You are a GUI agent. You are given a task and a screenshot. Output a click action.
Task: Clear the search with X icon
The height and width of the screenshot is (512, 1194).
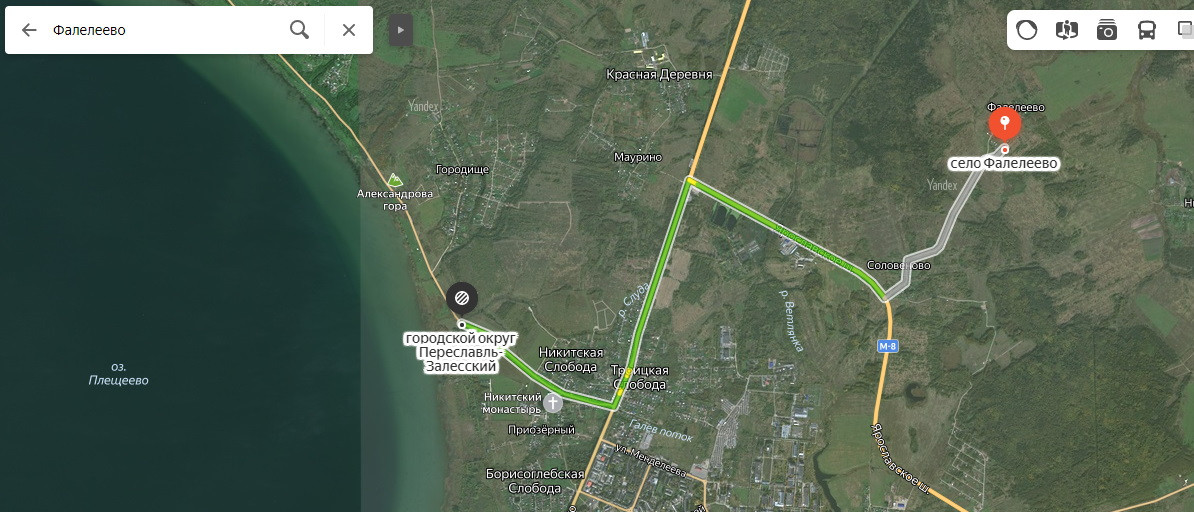pos(349,30)
